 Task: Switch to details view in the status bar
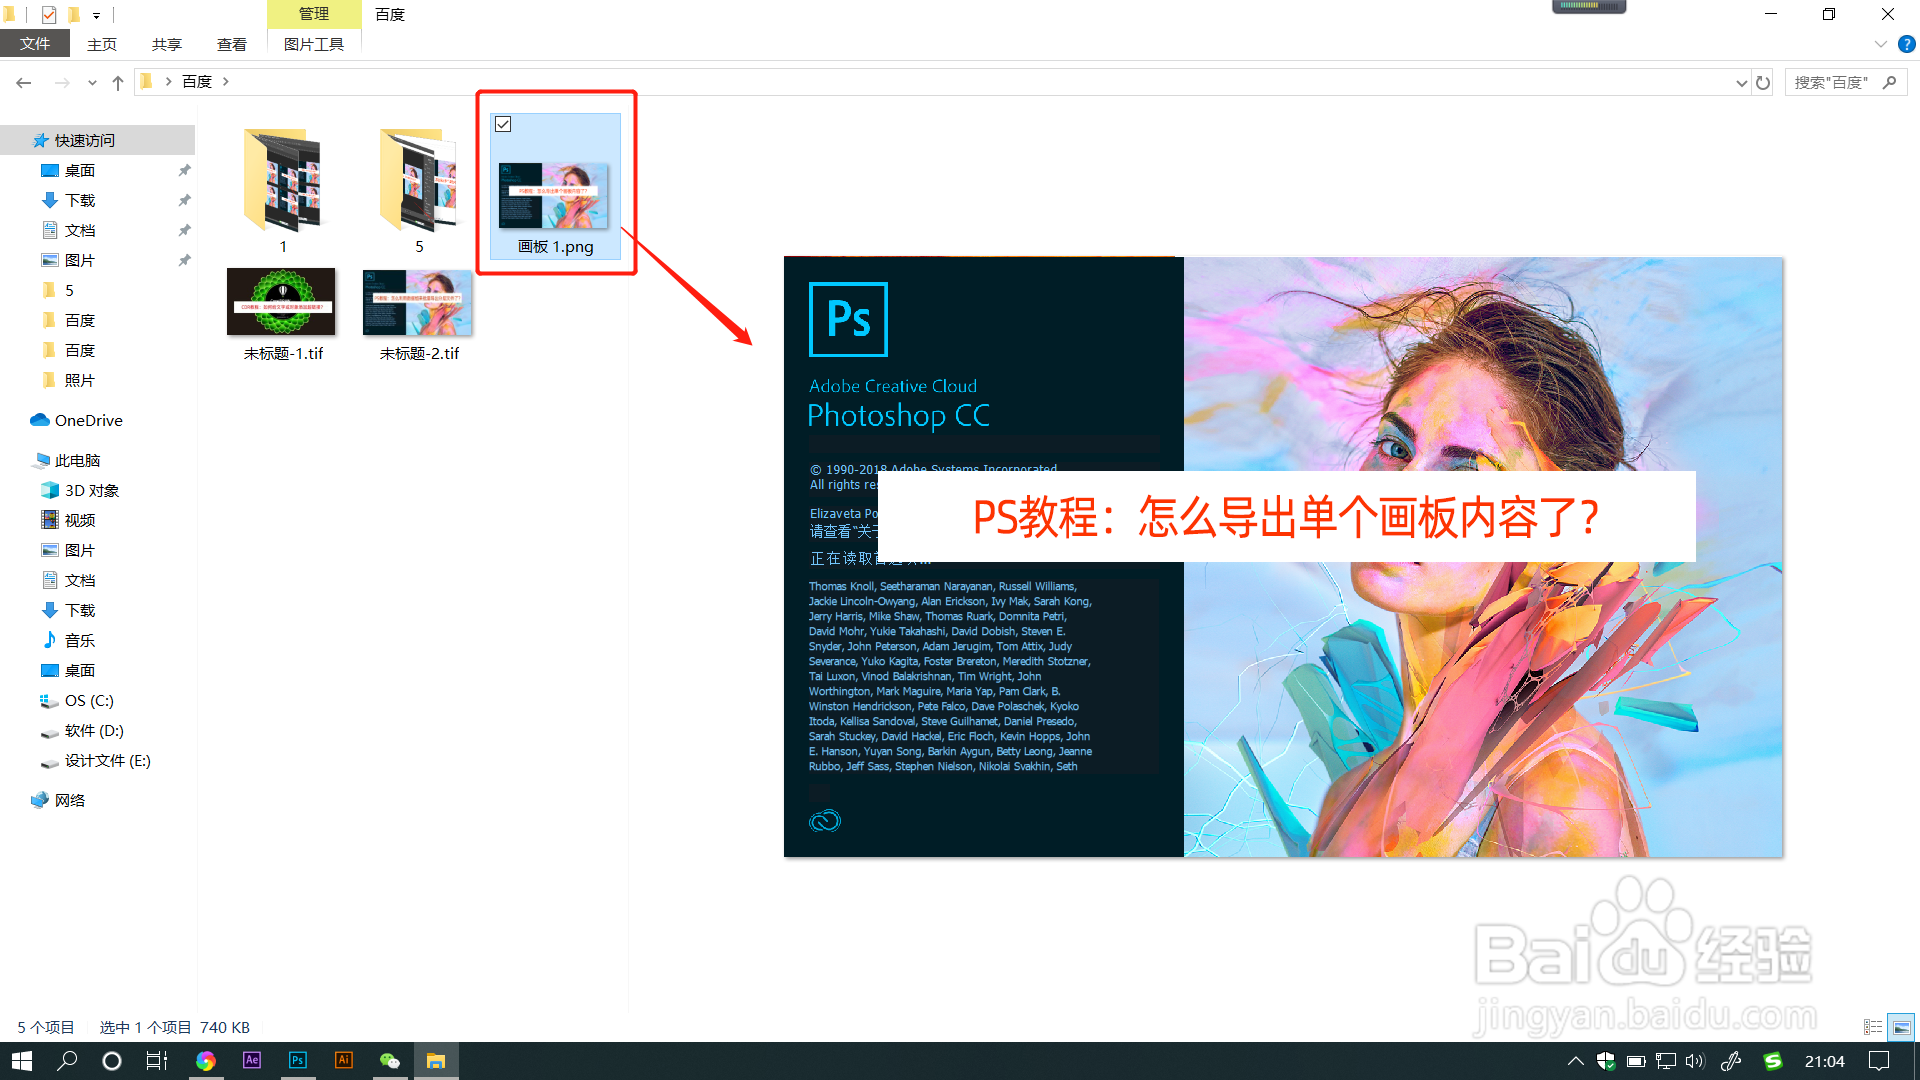1872,1027
